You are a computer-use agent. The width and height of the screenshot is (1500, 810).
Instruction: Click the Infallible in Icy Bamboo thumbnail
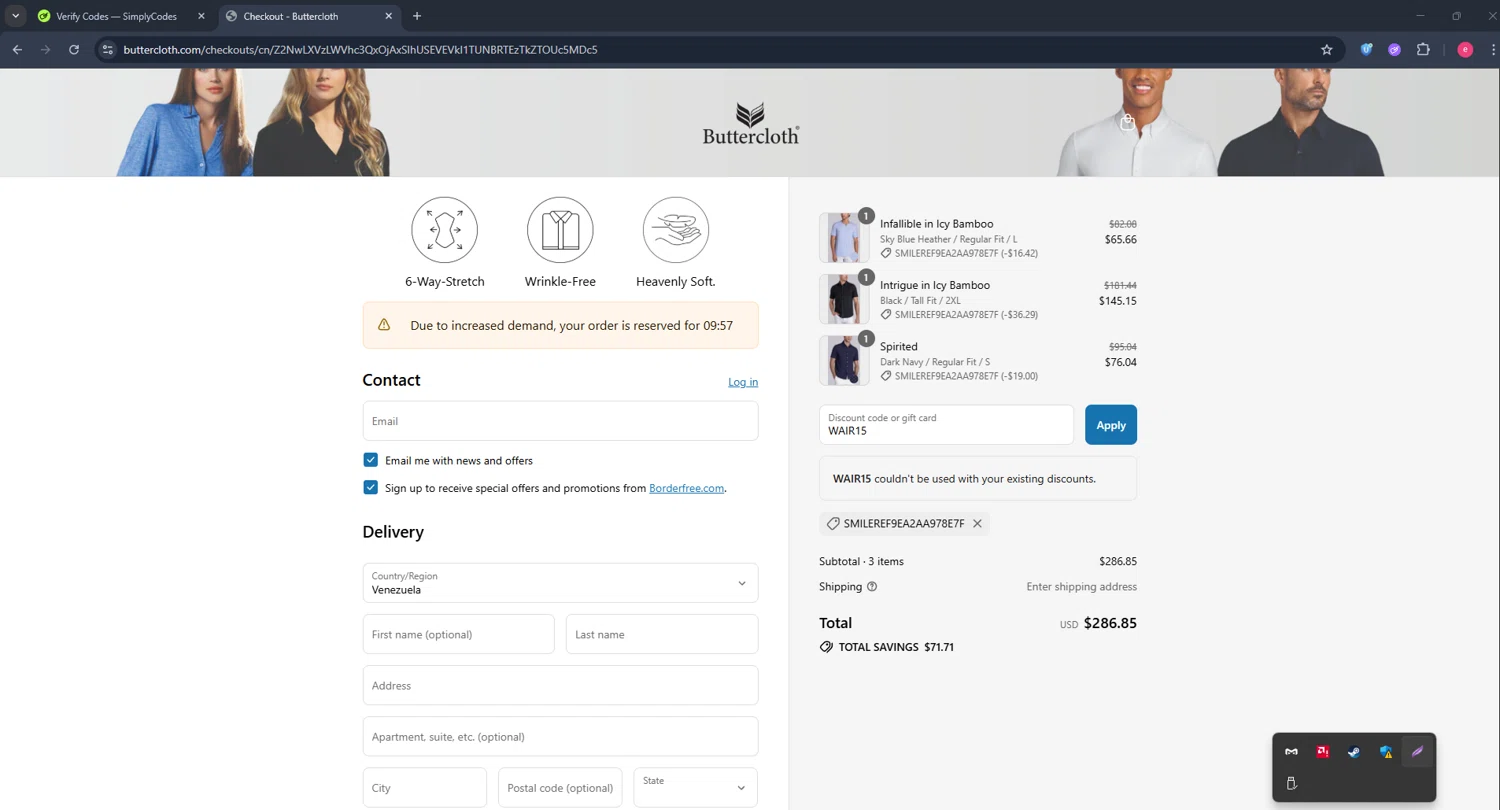[x=844, y=238]
